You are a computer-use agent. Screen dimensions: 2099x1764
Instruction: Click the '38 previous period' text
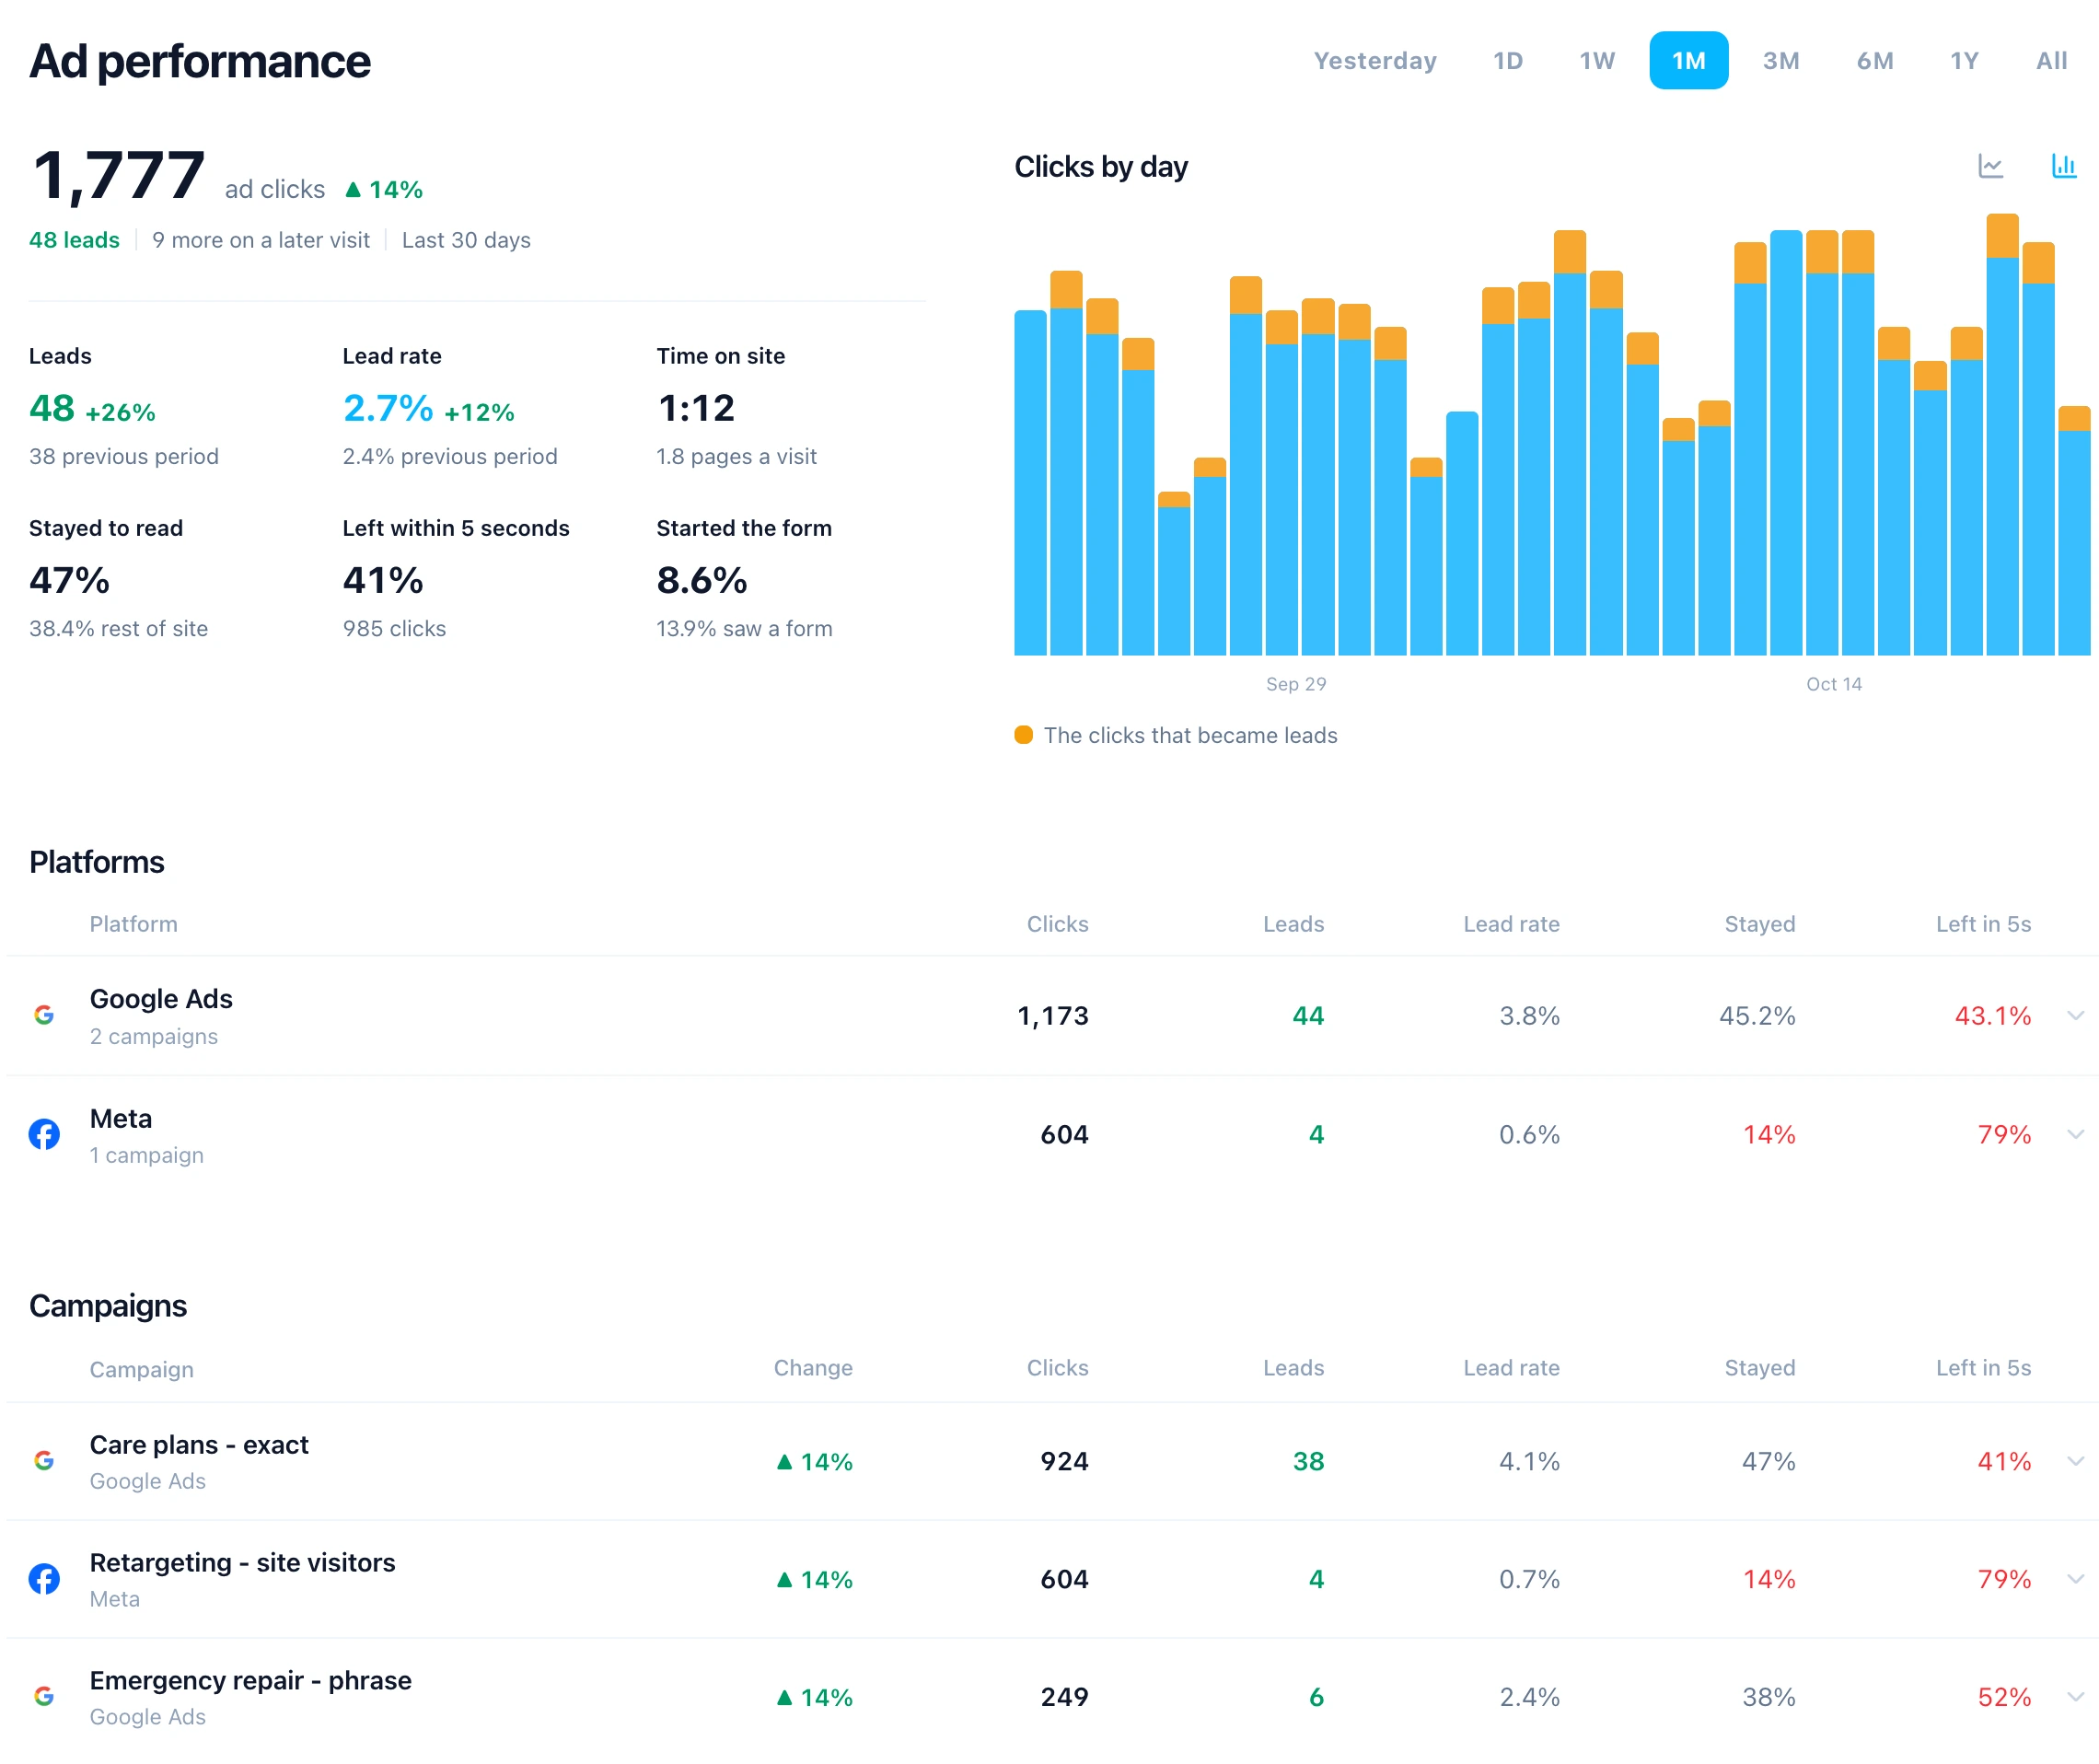point(123,457)
